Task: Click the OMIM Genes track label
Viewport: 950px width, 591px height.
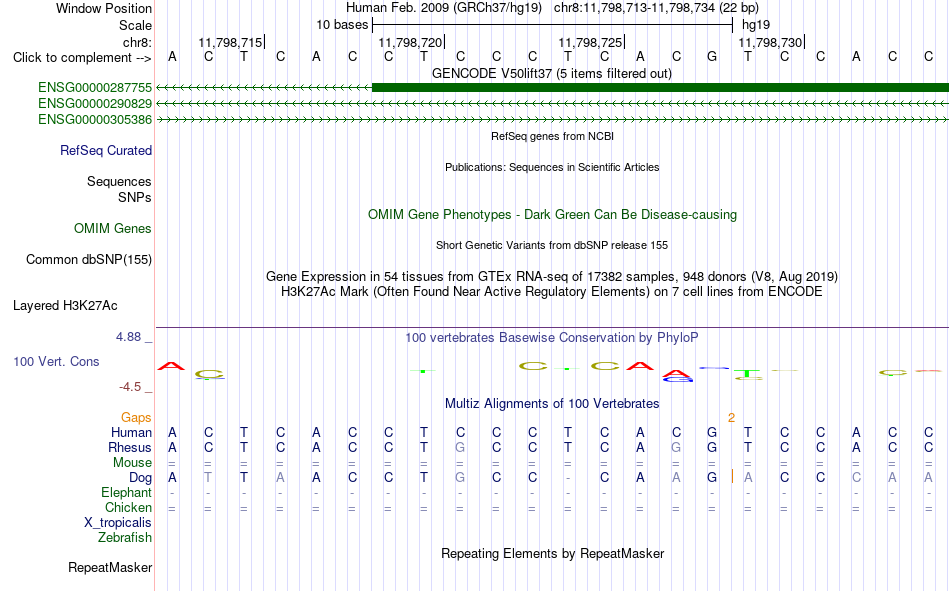Action: (113, 229)
